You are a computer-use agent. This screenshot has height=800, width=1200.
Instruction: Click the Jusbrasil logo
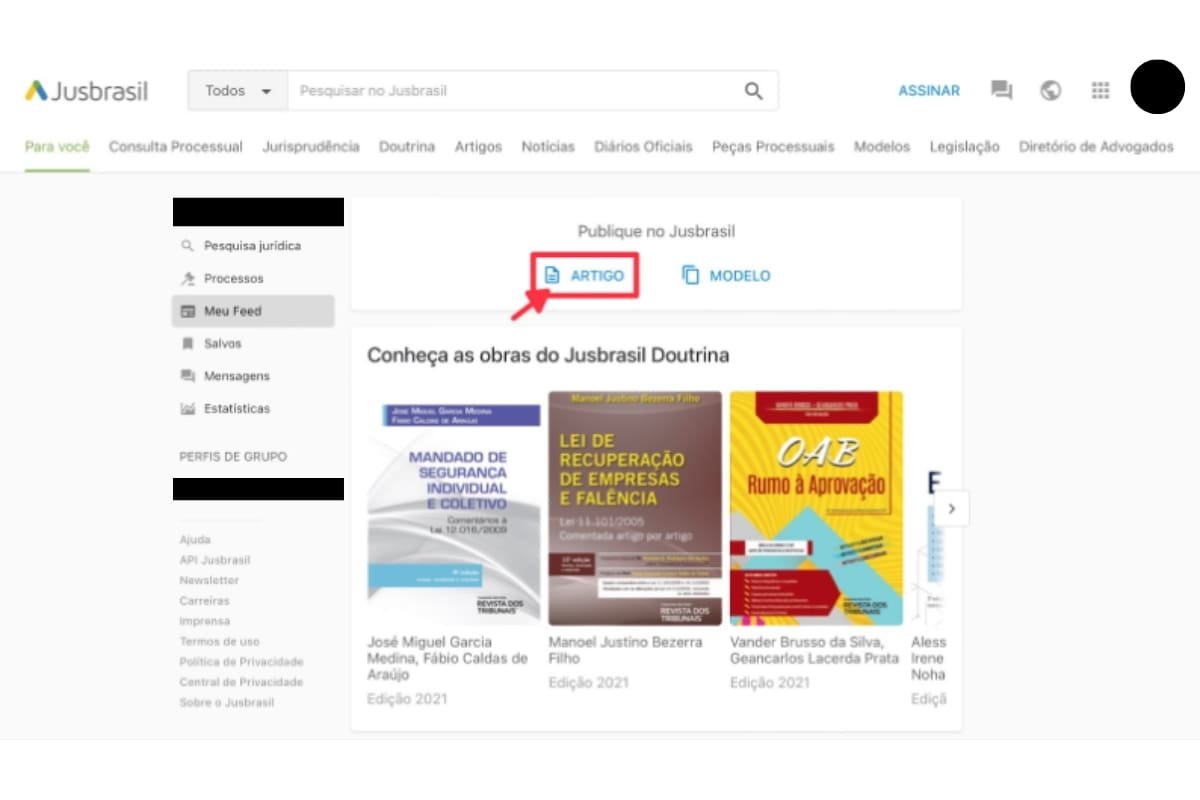tap(87, 91)
